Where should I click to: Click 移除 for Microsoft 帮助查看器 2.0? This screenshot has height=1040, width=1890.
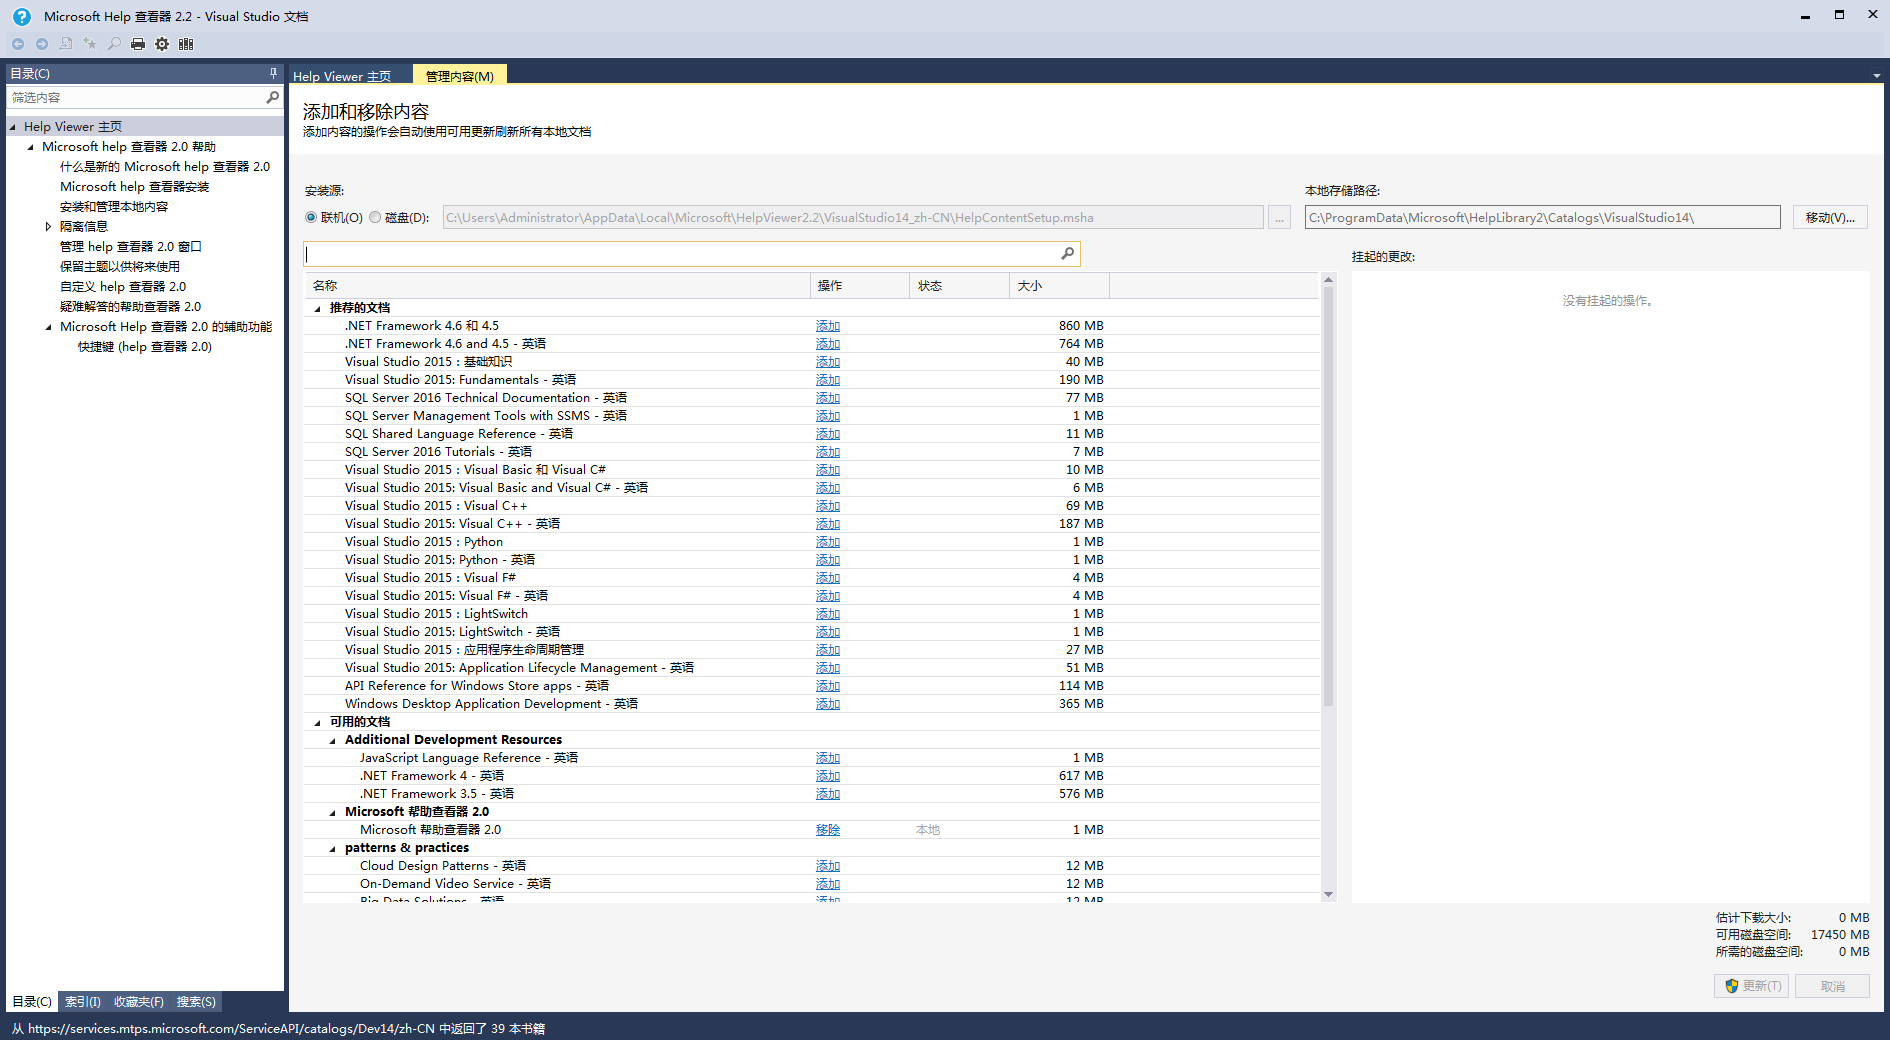pos(827,830)
